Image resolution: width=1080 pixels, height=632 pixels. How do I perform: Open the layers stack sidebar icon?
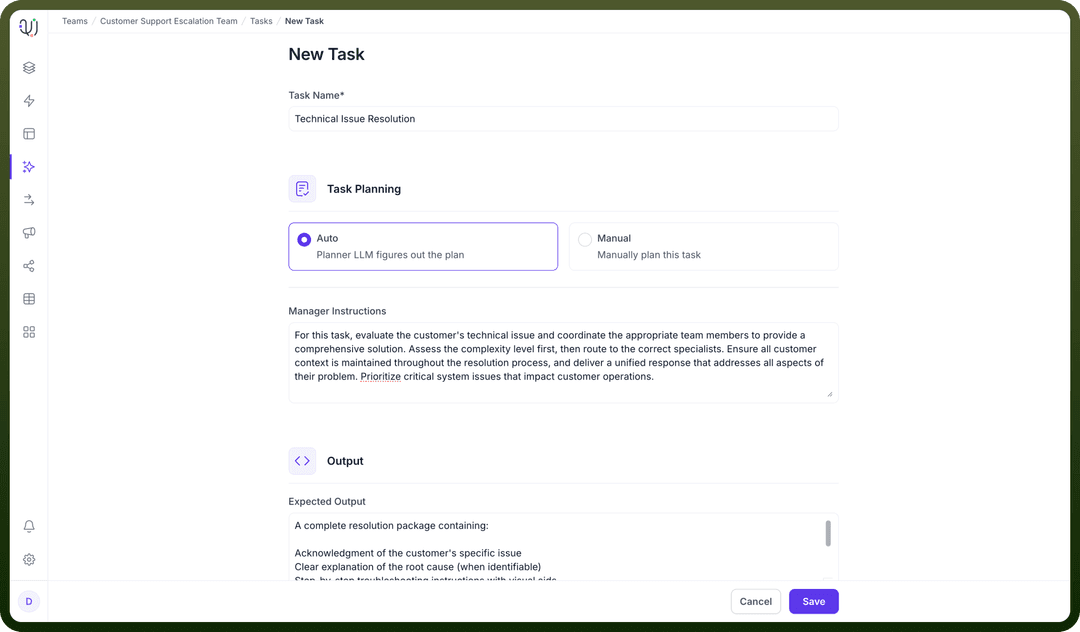pyautogui.click(x=29, y=67)
